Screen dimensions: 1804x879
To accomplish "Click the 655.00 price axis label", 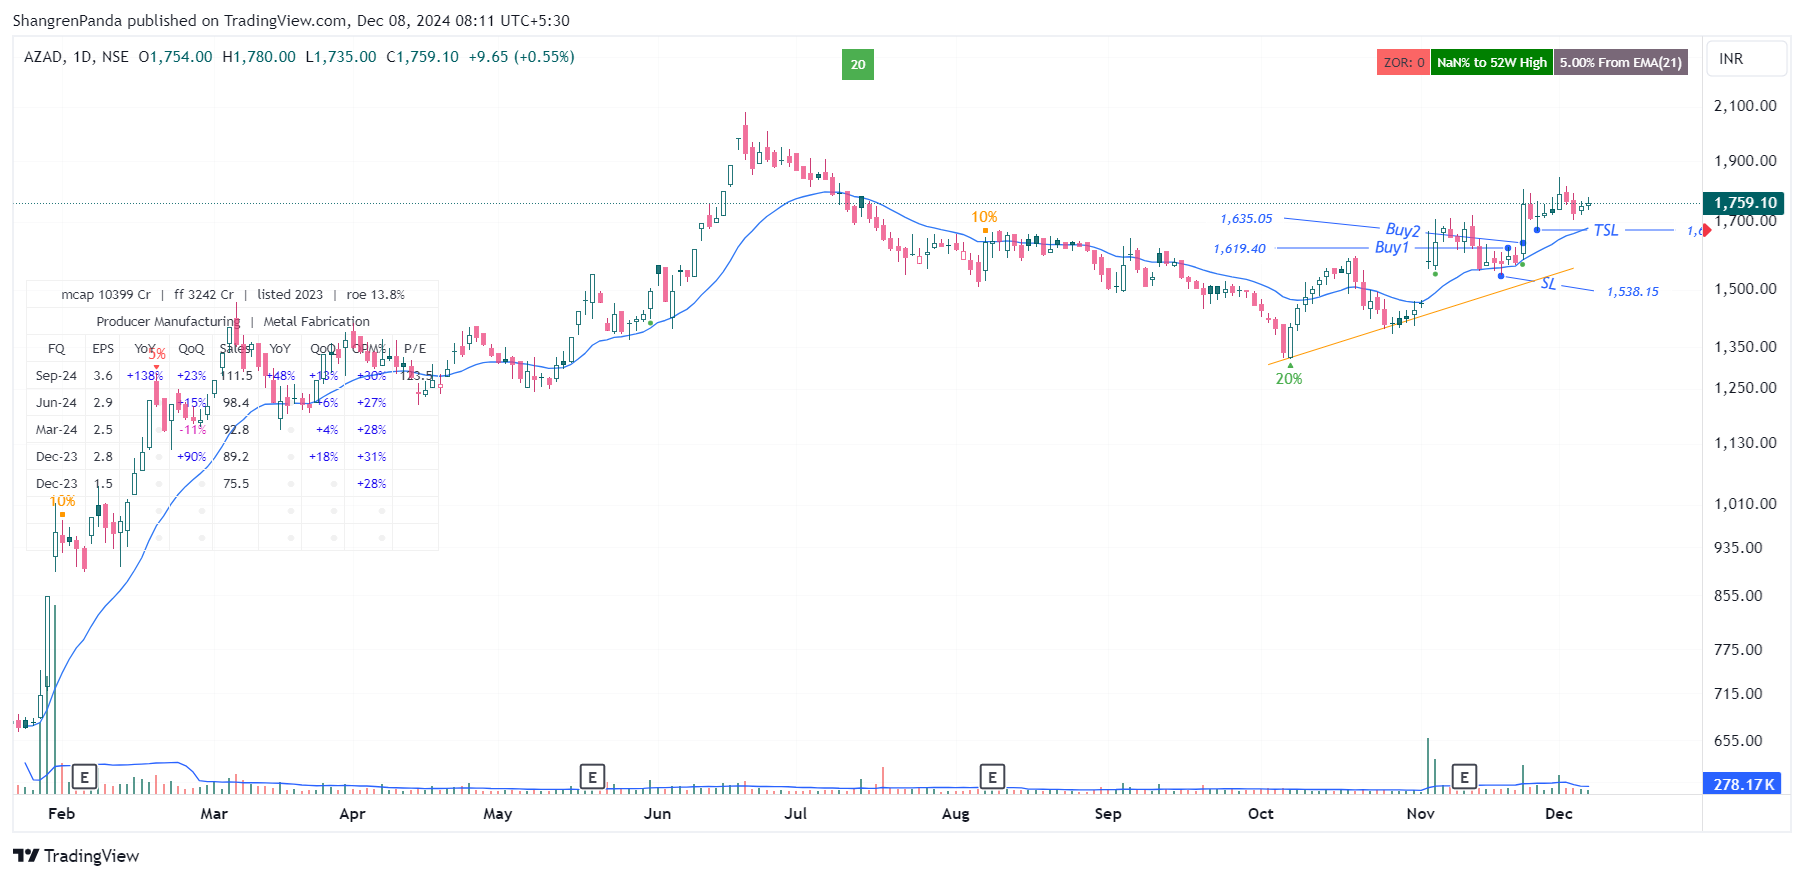I will coord(1738,741).
